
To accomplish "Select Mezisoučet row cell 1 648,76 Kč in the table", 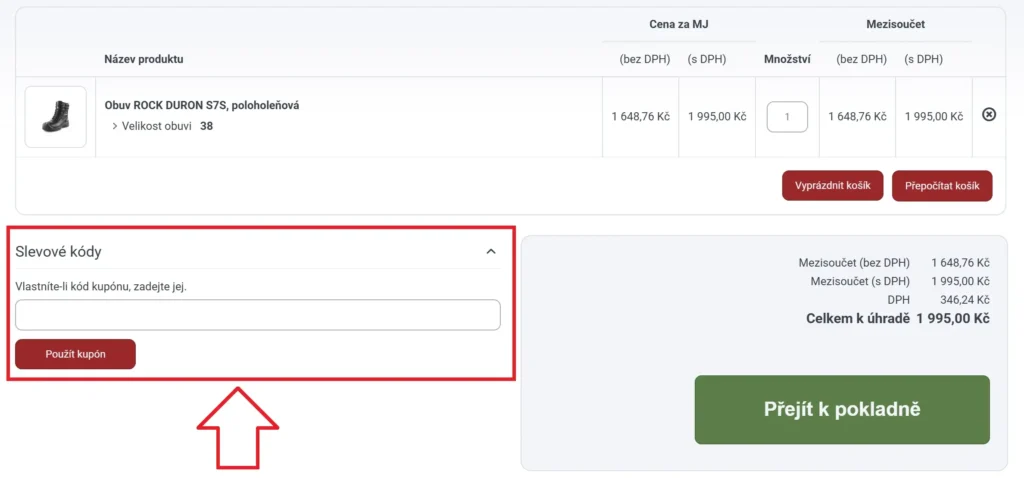I will pyautogui.click(x=857, y=117).
